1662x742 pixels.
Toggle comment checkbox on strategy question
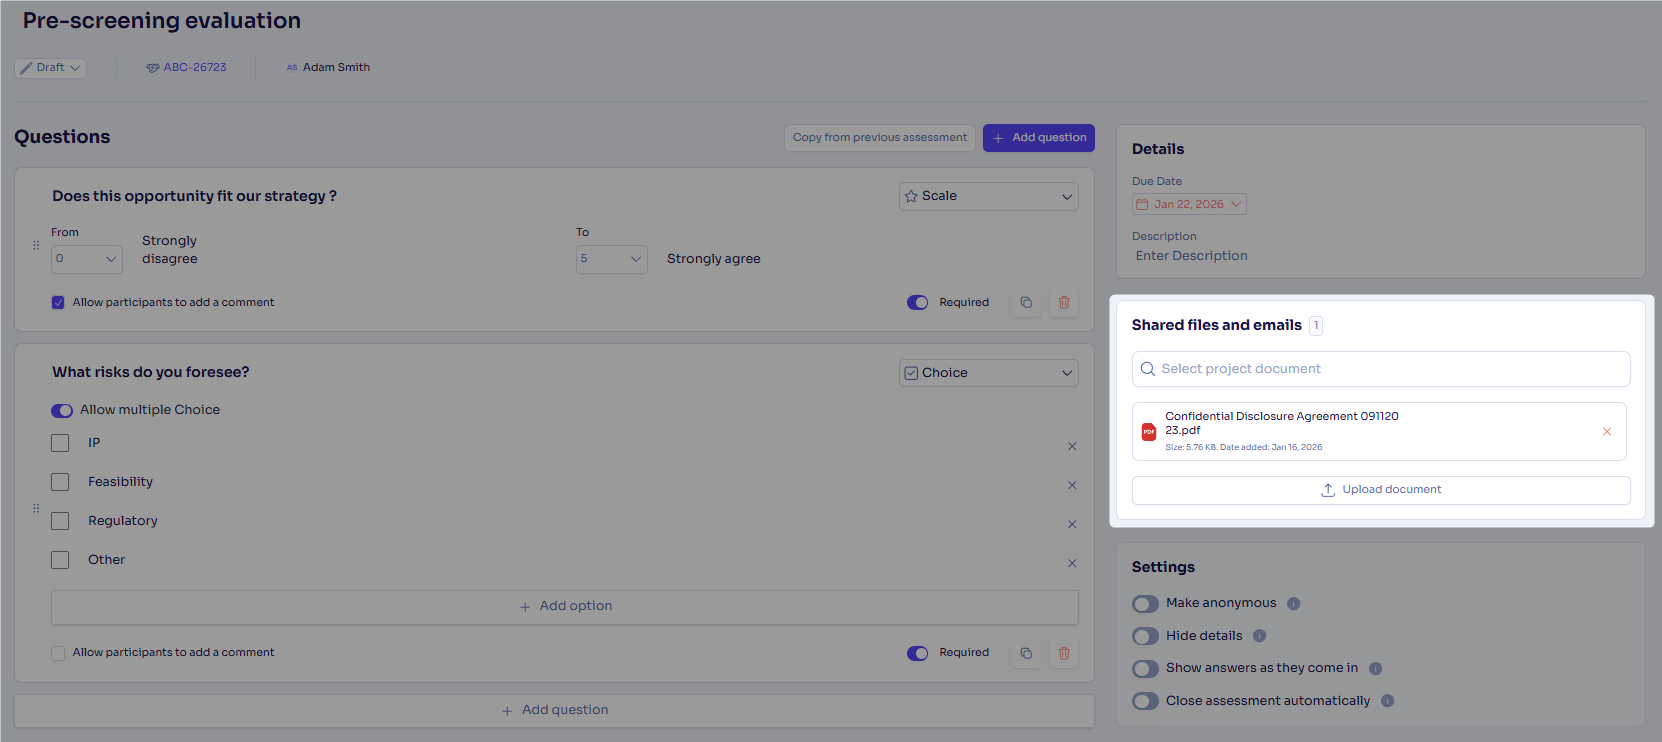click(58, 302)
